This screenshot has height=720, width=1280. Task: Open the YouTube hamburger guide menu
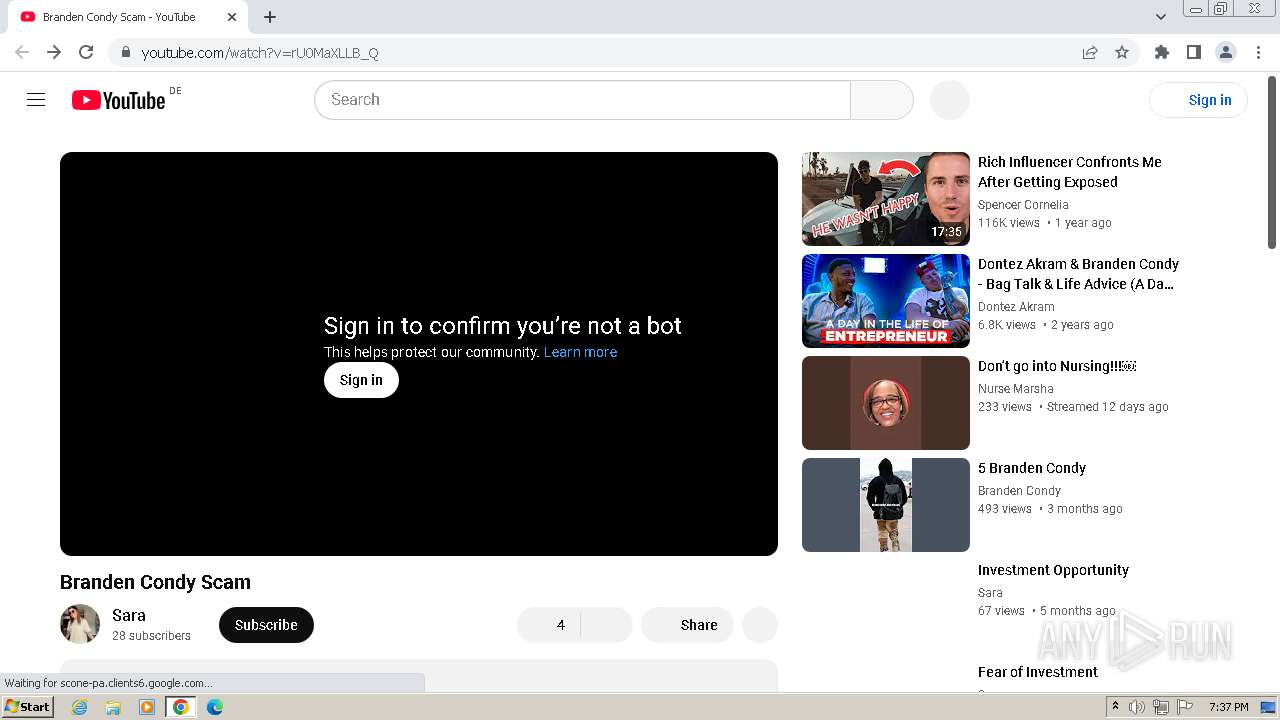pyautogui.click(x=36, y=100)
